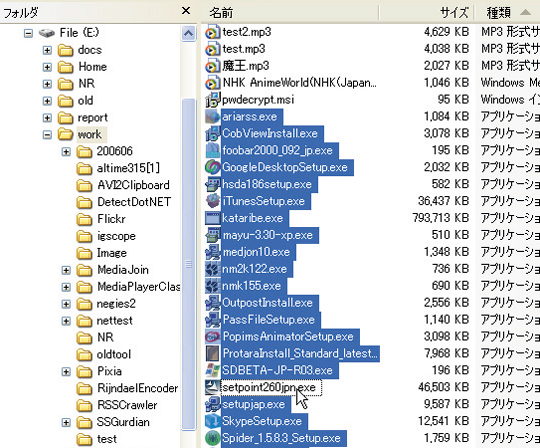Click the foobar2000_092_jp.exe icon
The width and height of the screenshot is (540, 448).
pyautogui.click(x=212, y=150)
